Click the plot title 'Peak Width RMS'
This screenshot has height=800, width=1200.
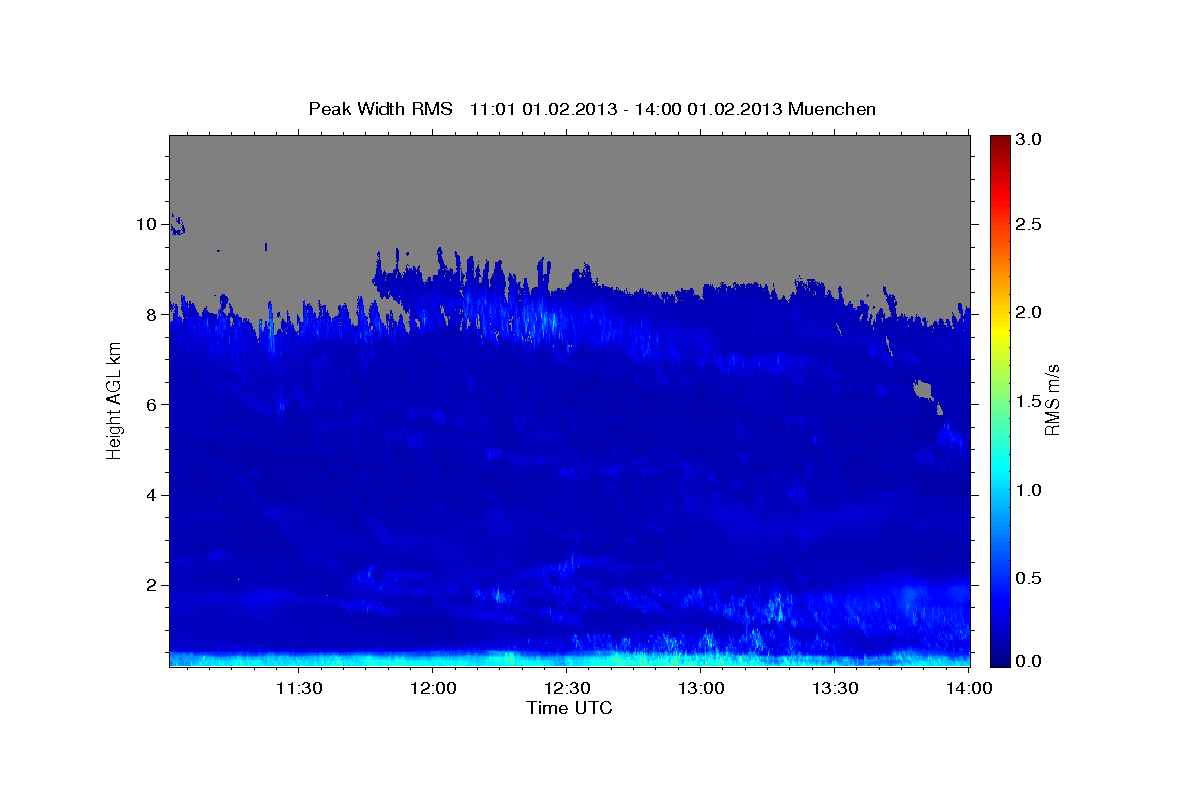coord(380,109)
